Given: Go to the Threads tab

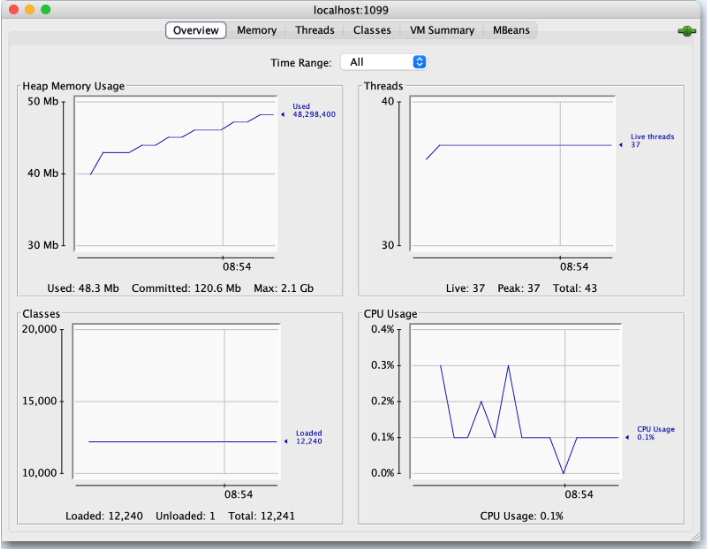Looking at the screenshot, I should pyautogui.click(x=315, y=31).
